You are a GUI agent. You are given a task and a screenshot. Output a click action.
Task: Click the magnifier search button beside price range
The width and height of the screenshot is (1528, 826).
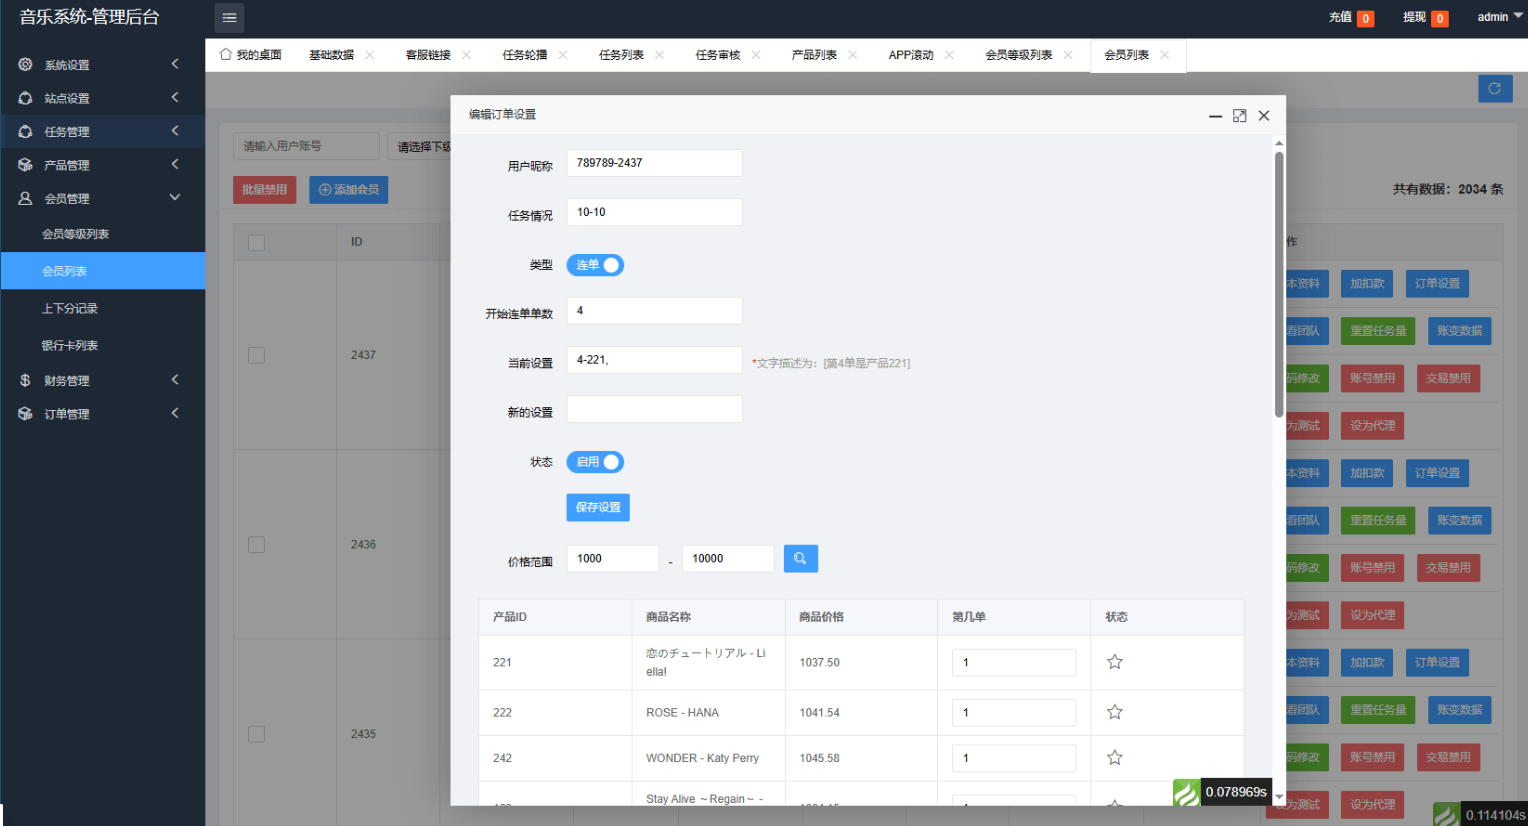coord(800,559)
